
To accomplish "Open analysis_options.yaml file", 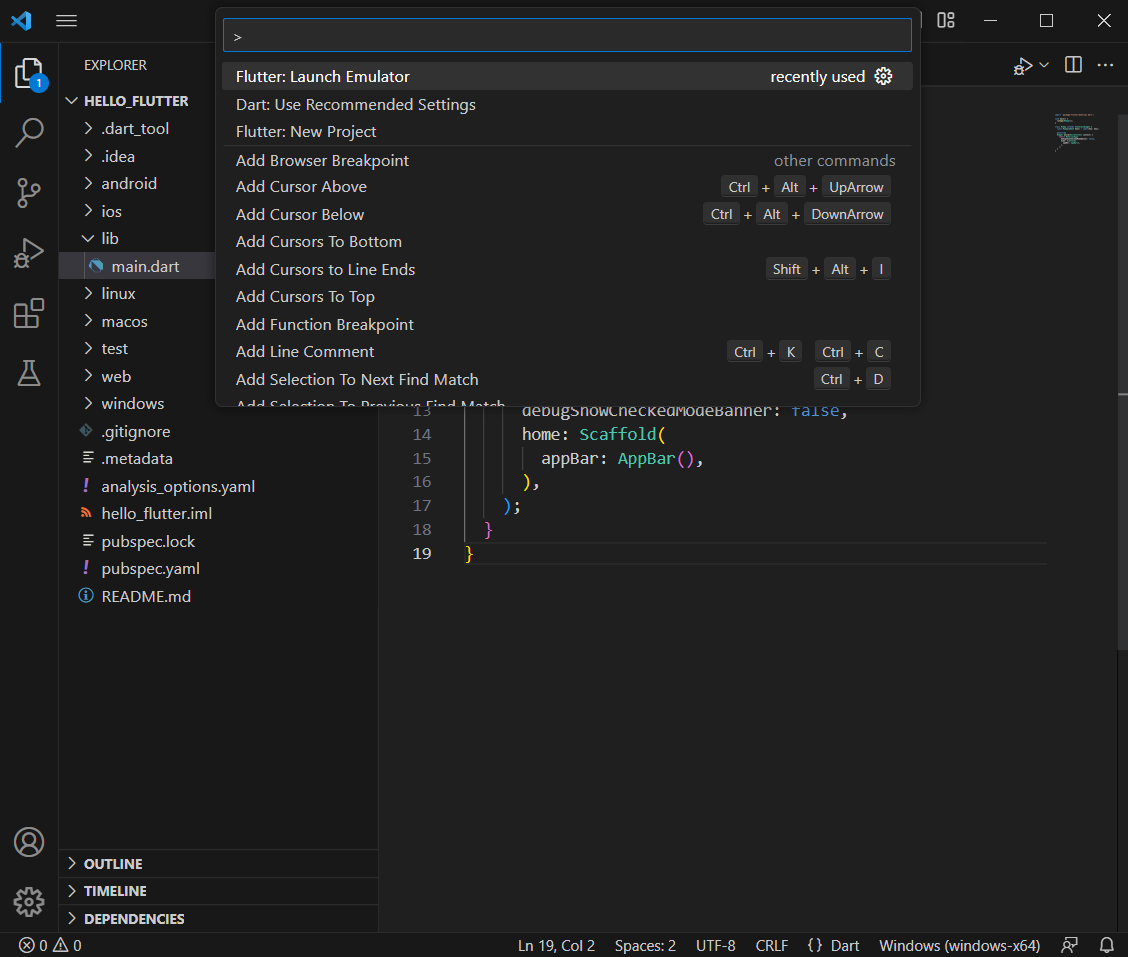I will point(218,486).
